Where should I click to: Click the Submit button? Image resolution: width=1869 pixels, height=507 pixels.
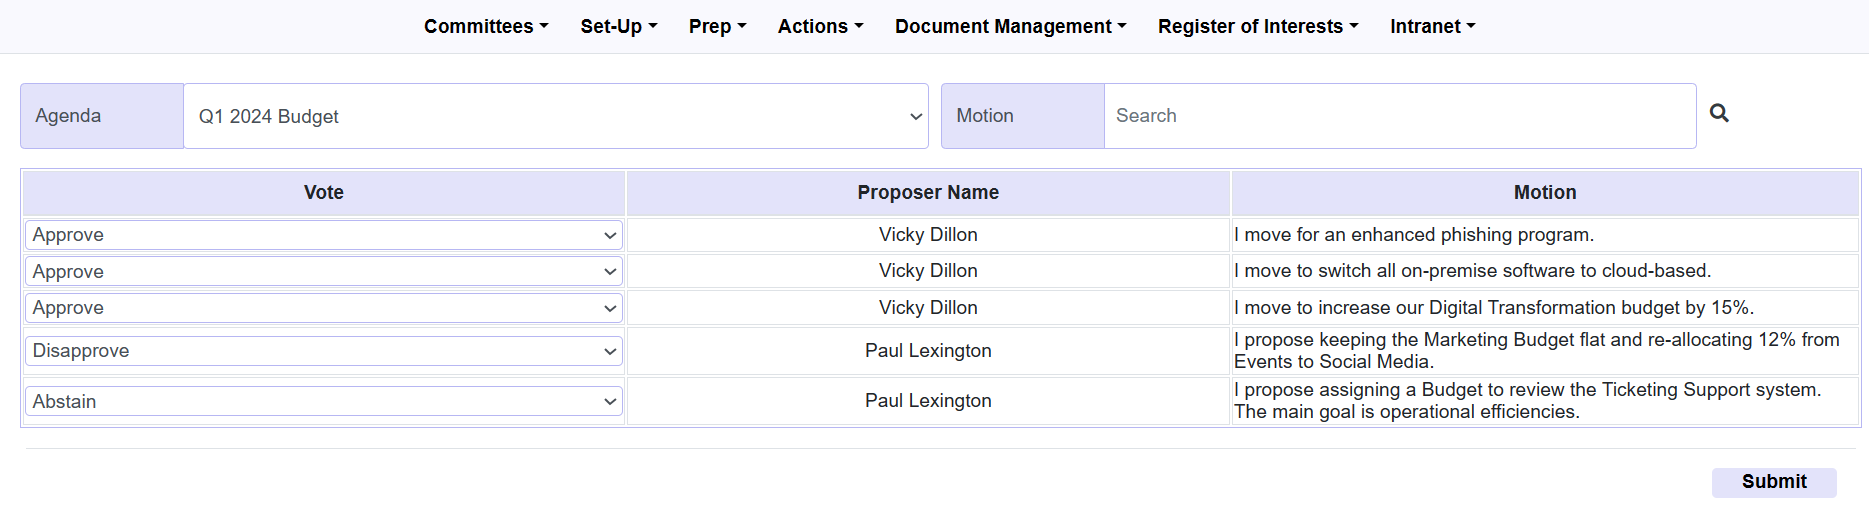pos(1774,482)
